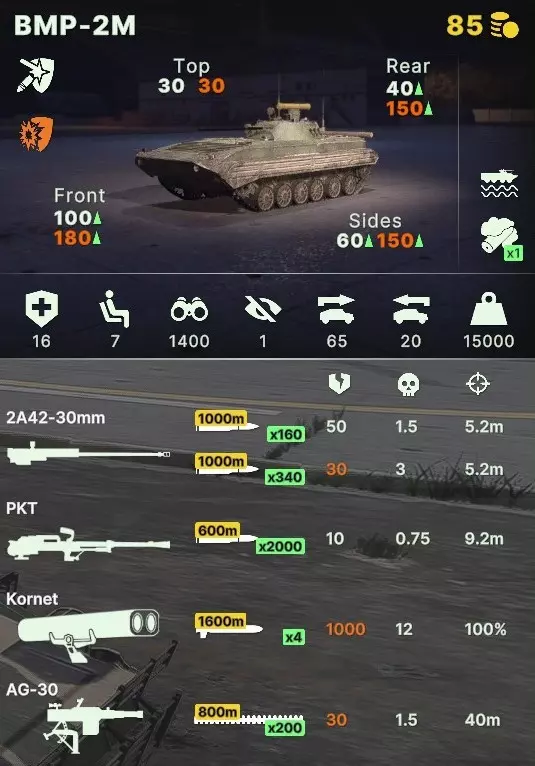Click the binoculars optics range icon
Image resolution: width=535 pixels, height=766 pixels.
(x=189, y=309)
